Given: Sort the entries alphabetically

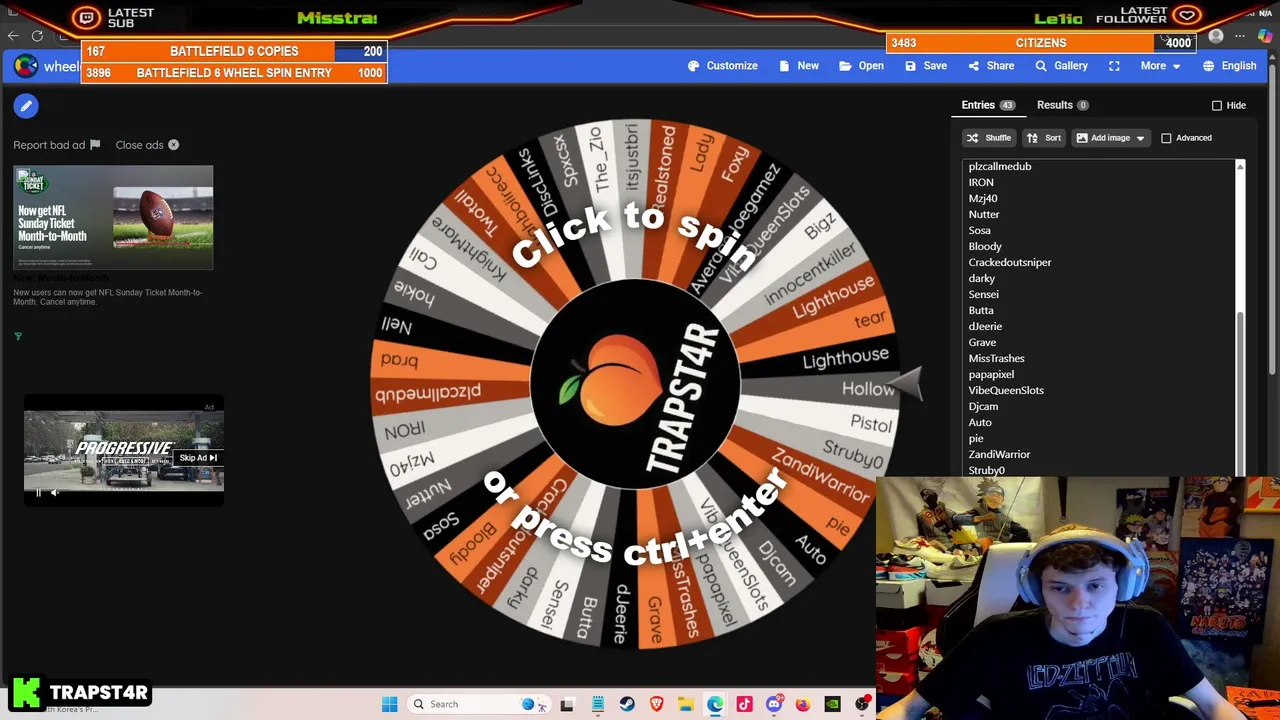Looking at the screenshot, I should pos(1043,138).
